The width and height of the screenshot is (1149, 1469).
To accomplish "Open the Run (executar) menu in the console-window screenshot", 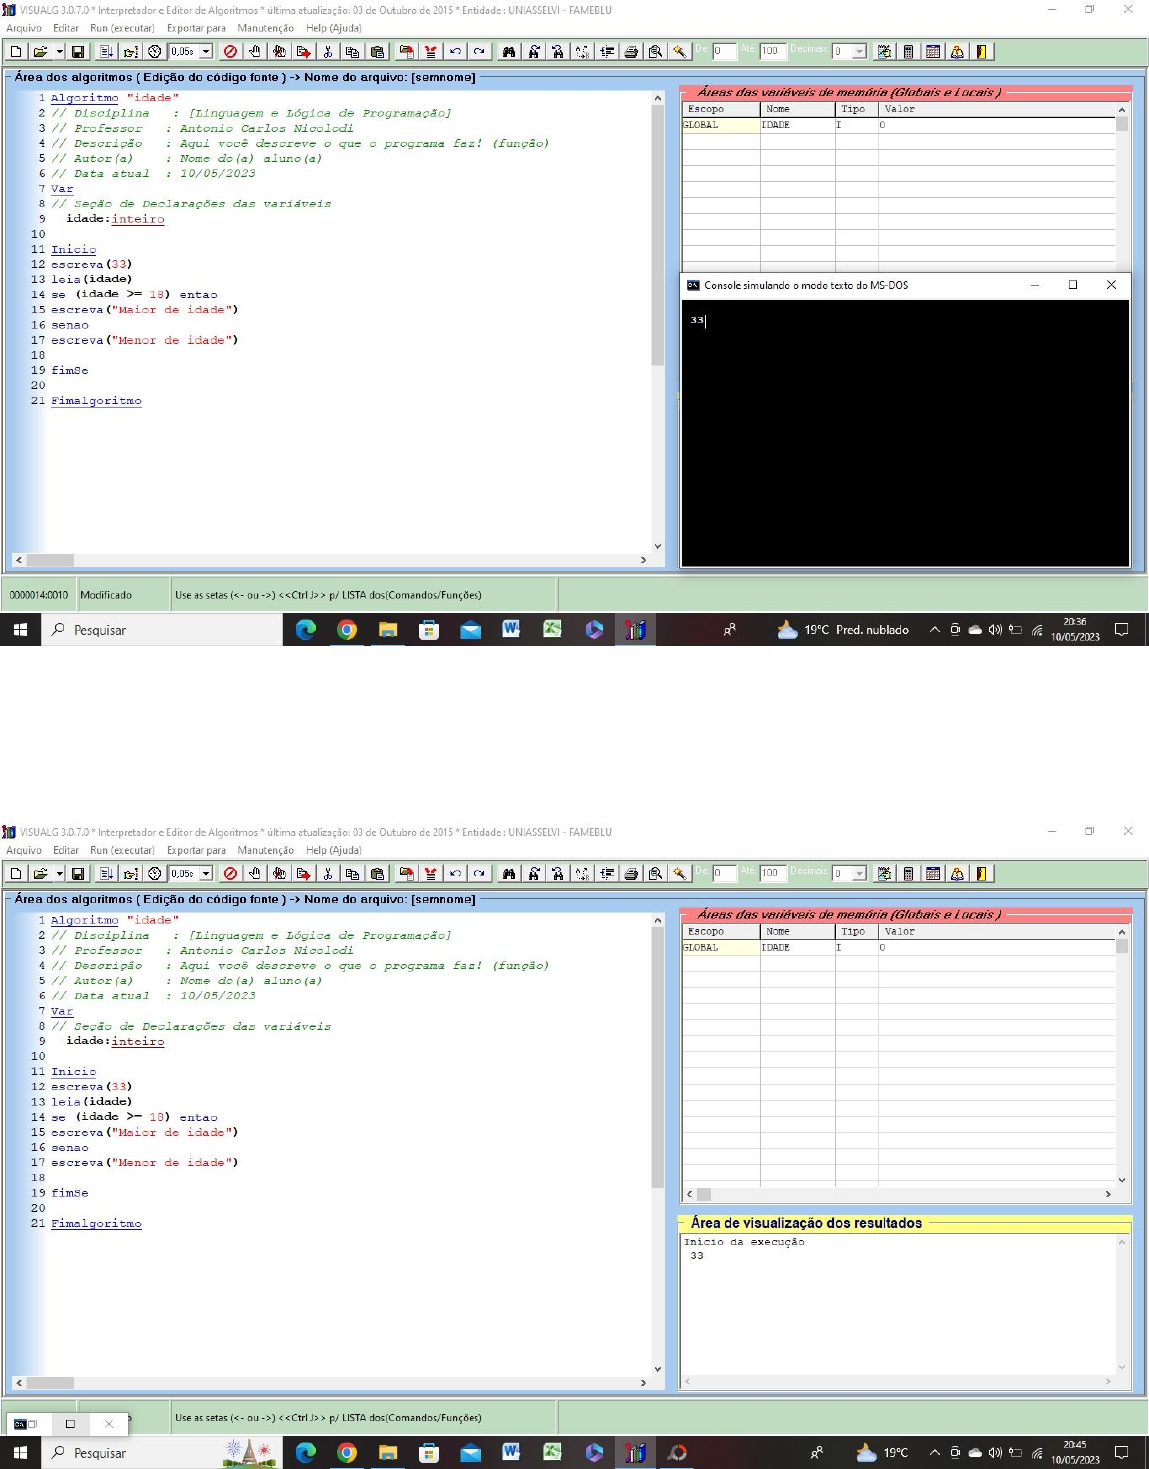I will coord(122,28).
